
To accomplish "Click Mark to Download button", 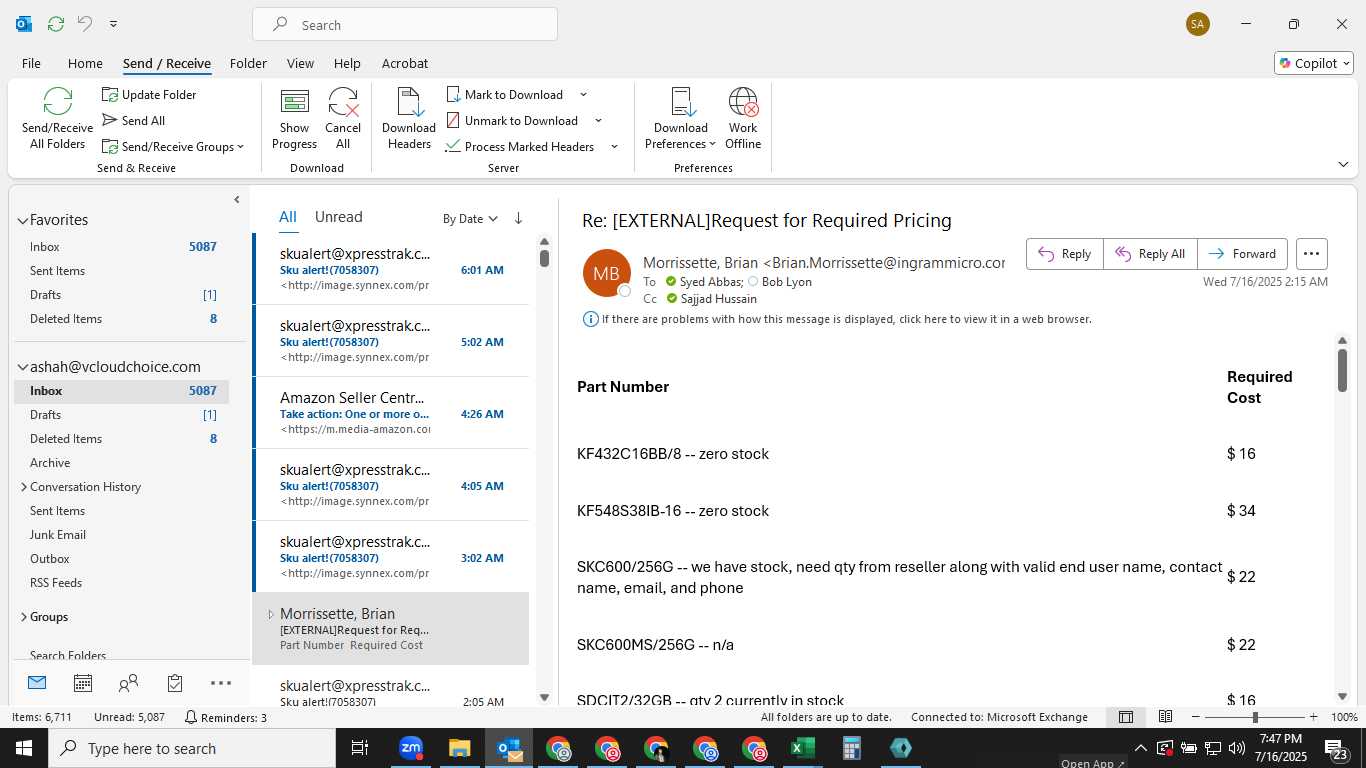I will (x=505, y=95).
